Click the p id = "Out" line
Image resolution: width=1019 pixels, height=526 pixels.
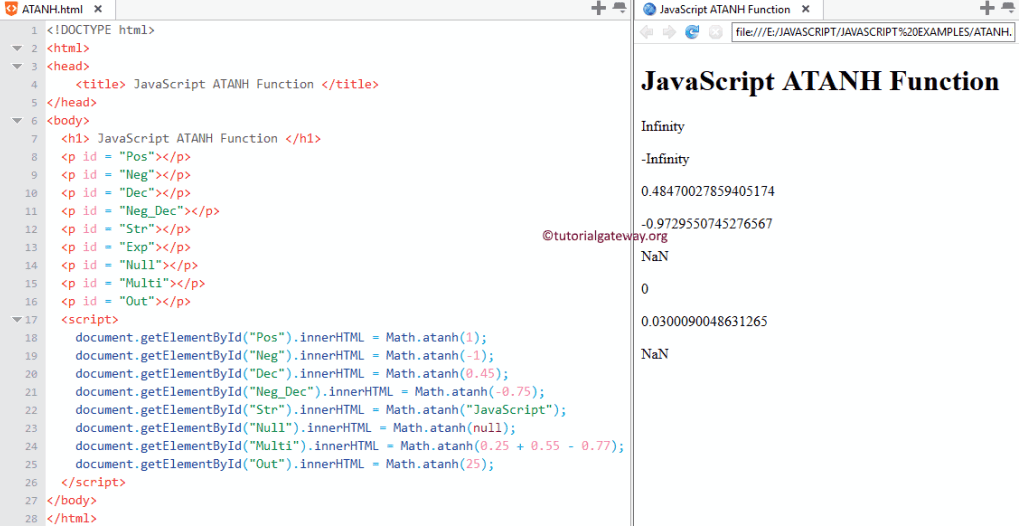click(126, 302)
